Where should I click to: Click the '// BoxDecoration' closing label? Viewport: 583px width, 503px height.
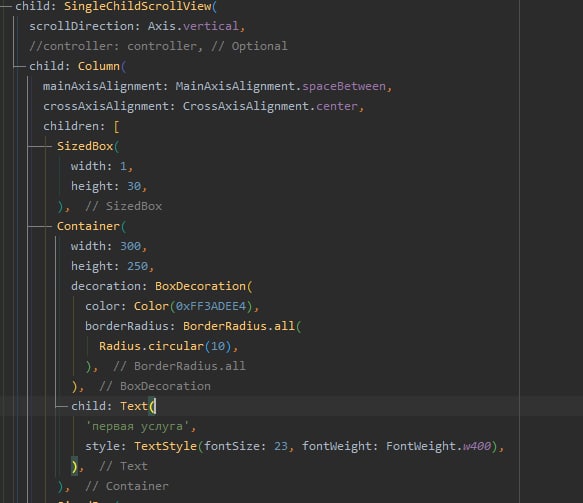point(155,387)
